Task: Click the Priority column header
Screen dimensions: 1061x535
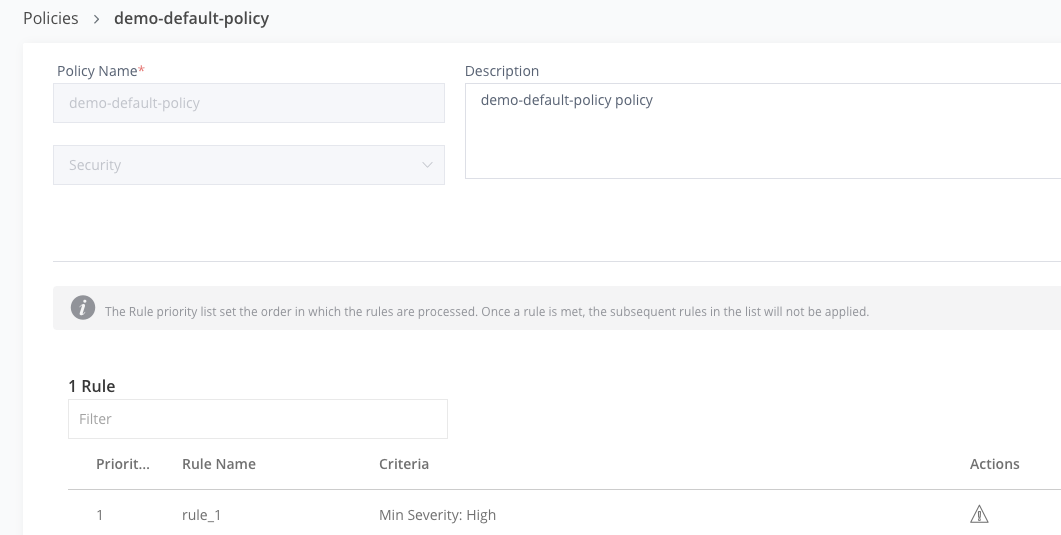Action: tap(123, 464)
